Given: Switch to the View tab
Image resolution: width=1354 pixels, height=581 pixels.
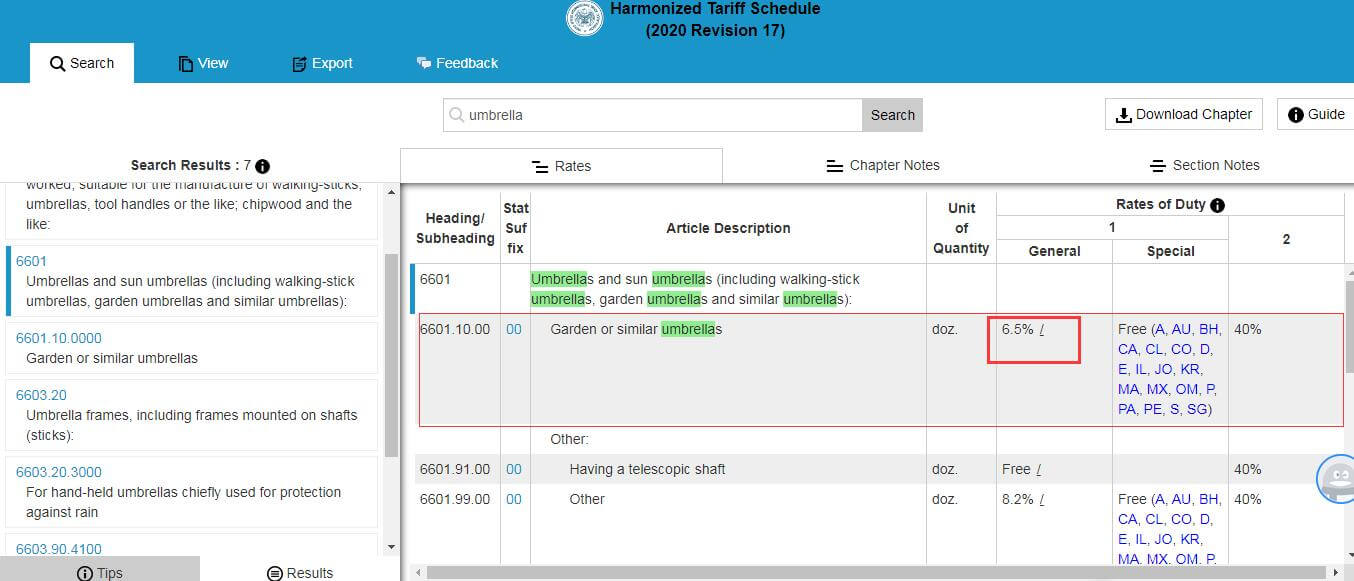Looking at the screenshot, I should [x=203, y=63].
